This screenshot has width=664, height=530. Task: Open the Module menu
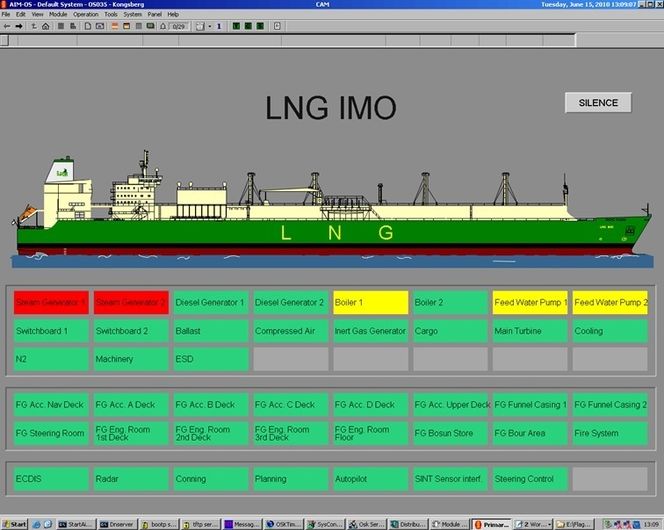58,15
